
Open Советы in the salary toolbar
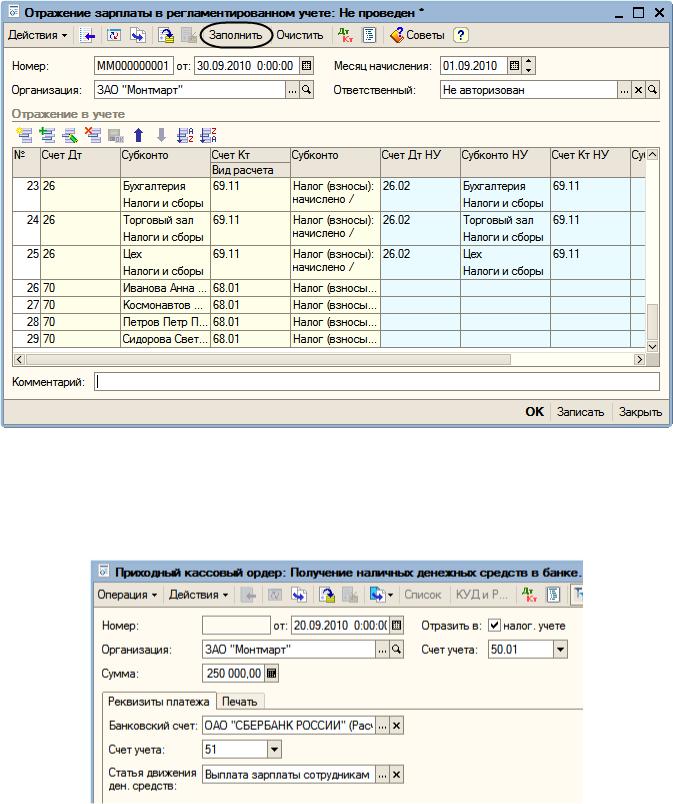(417, 35)
